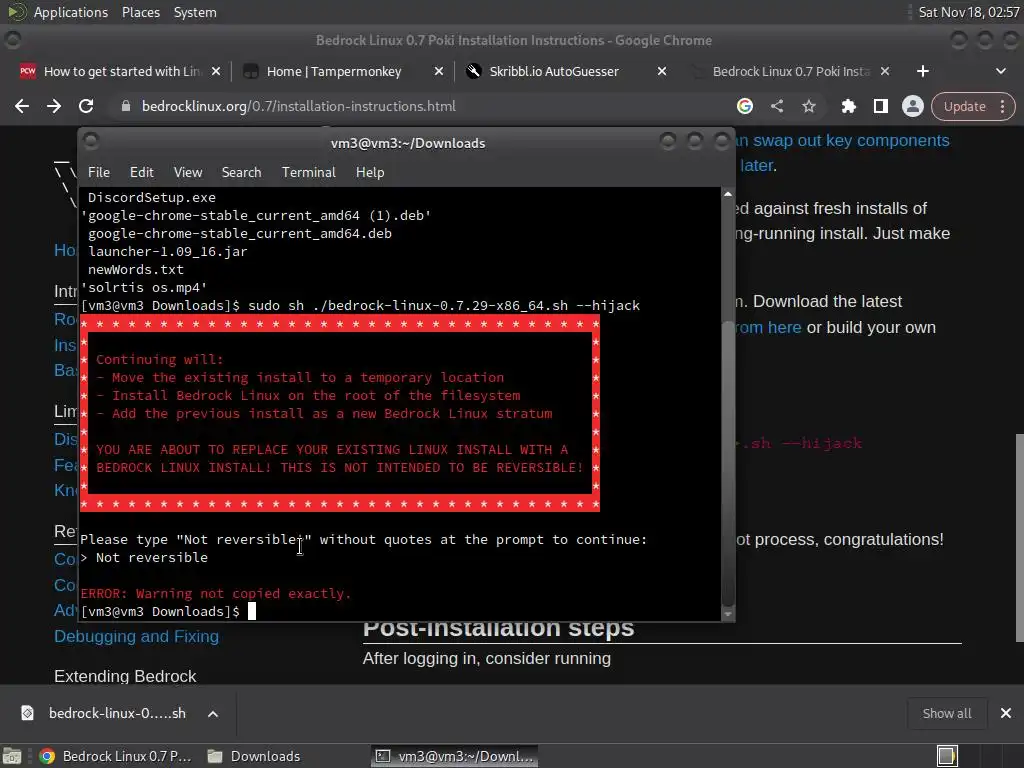Close the Skribbl.io AutoGuesser tab
The height and width of the screenshot is (768, 1024).
click(x=662, y=71)
